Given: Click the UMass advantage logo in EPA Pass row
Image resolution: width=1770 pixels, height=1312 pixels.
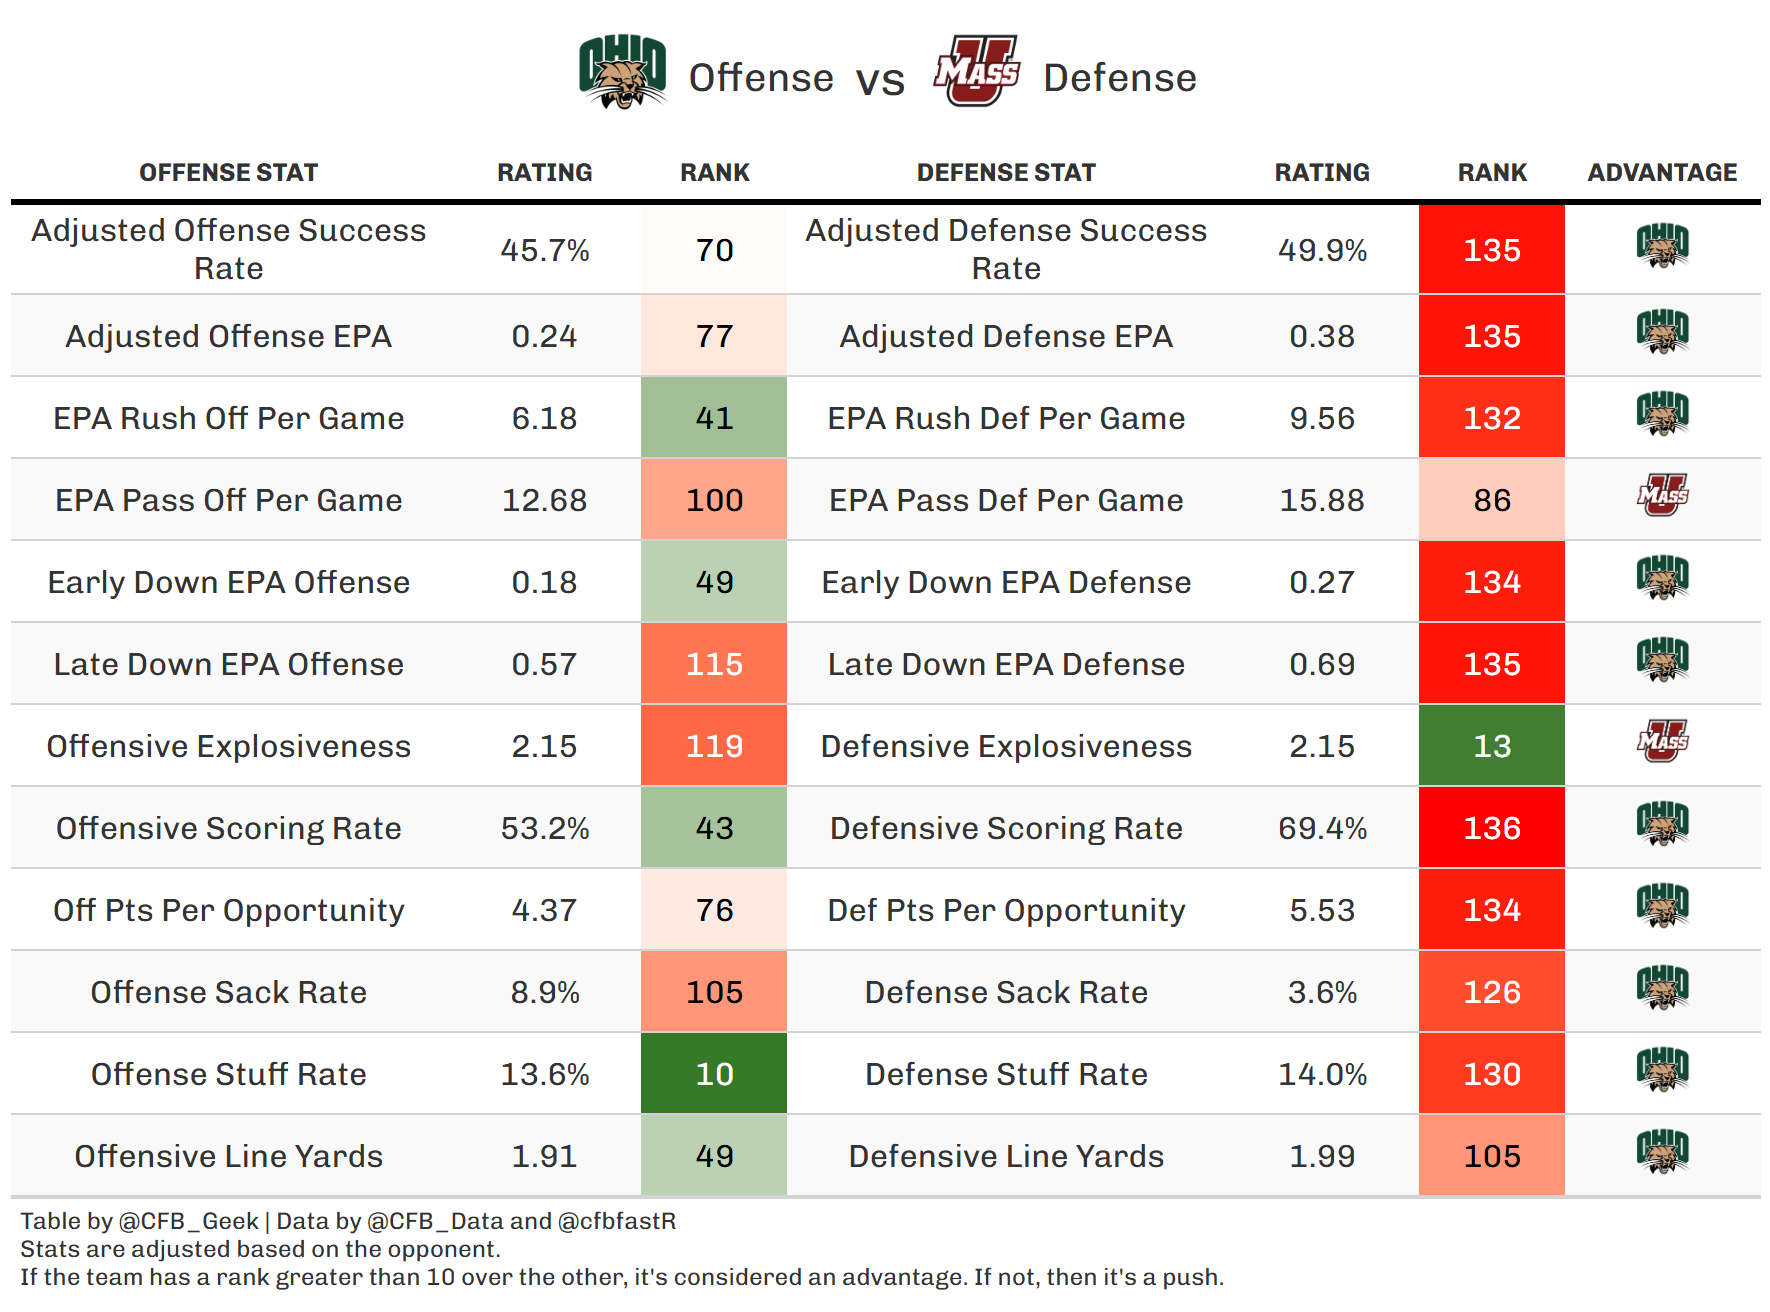Looking at the screenshot, I should click(x=1662, y=496).
